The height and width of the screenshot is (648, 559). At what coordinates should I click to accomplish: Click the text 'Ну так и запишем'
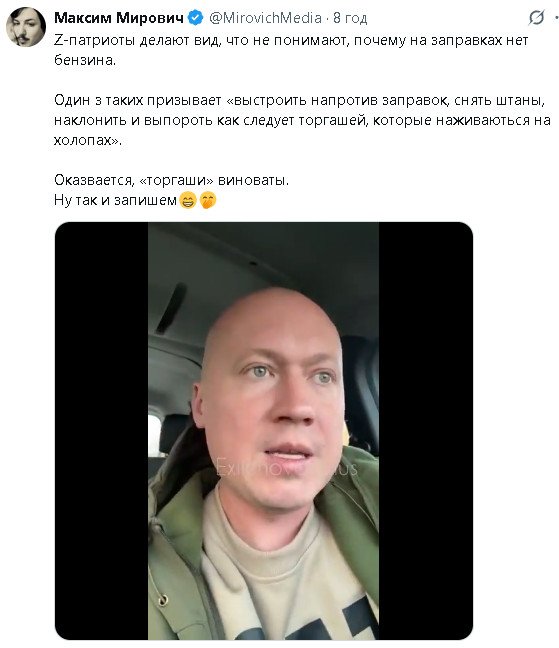click(115, 200)
